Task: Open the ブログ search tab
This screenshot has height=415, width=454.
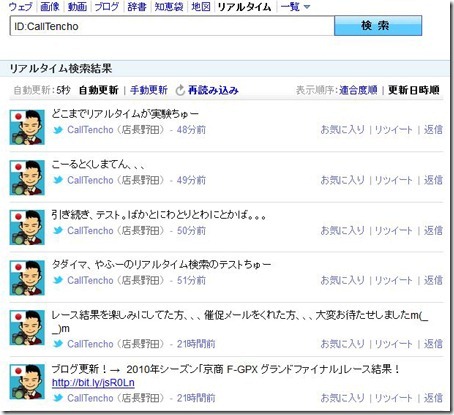Action: (107, 6)
